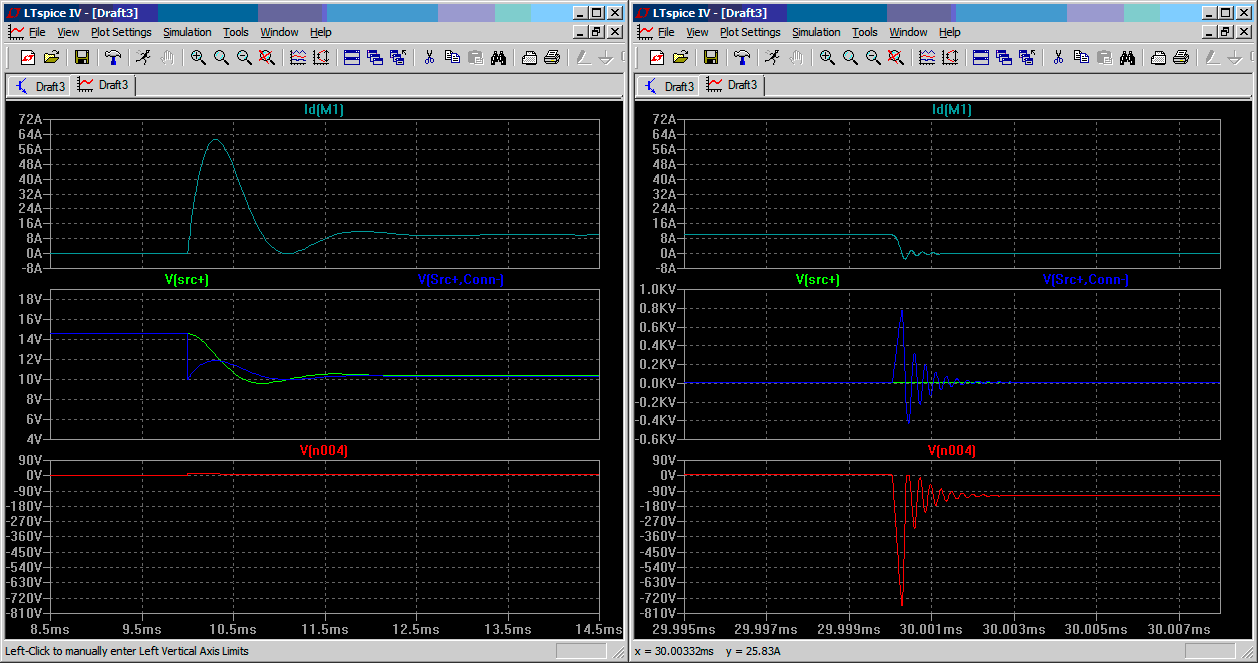
Task: Click Tile Windows icon in right window toolbar
Action: [x=980, y=57]
